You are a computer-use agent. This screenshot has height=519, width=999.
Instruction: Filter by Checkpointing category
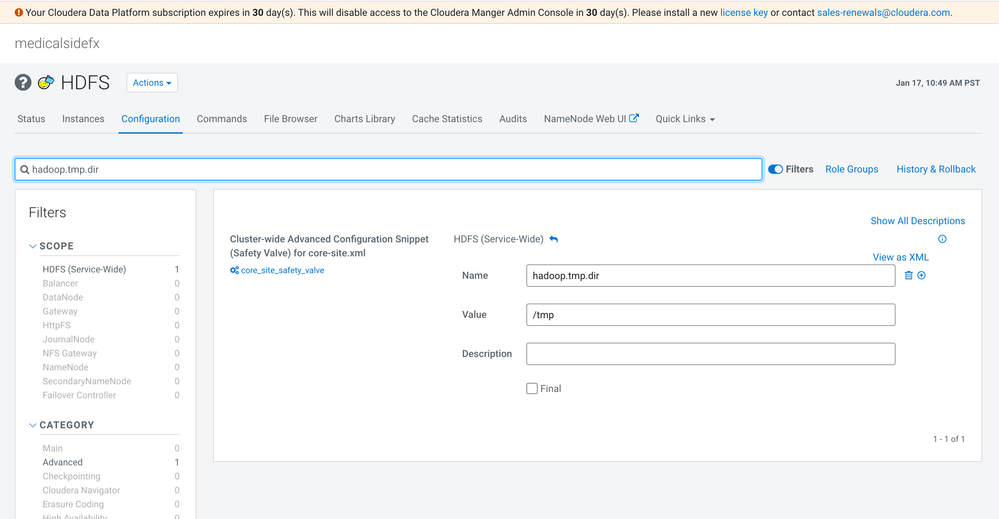pyautogui.click(x=71, y=476)
